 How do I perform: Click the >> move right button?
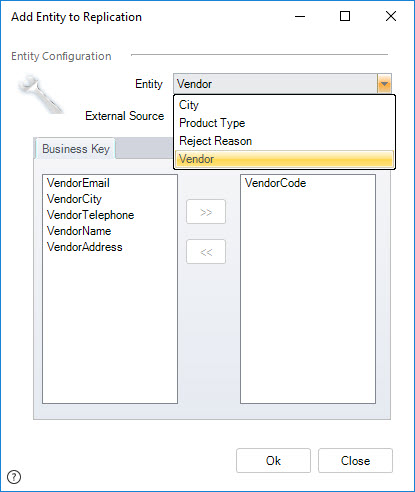[x=206, y=212]
